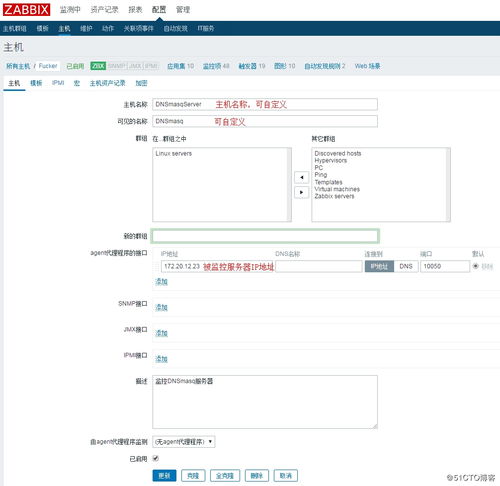
Task: Switch to the 主机 form tab
Action: [14, 83]
